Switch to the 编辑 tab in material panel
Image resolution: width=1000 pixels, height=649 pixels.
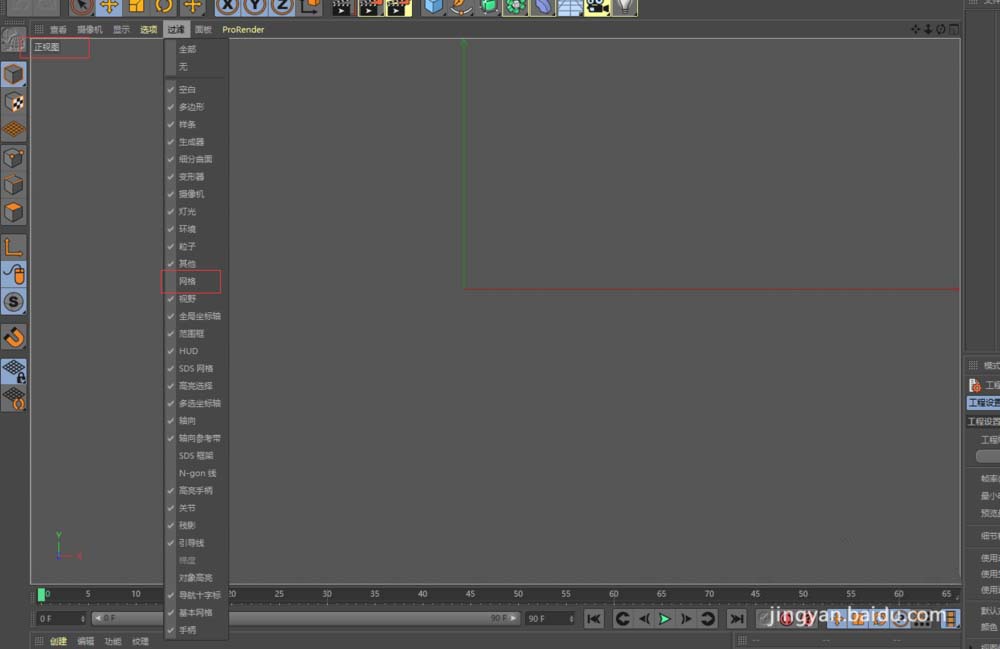pyautogui.click(x=86, y=641)
